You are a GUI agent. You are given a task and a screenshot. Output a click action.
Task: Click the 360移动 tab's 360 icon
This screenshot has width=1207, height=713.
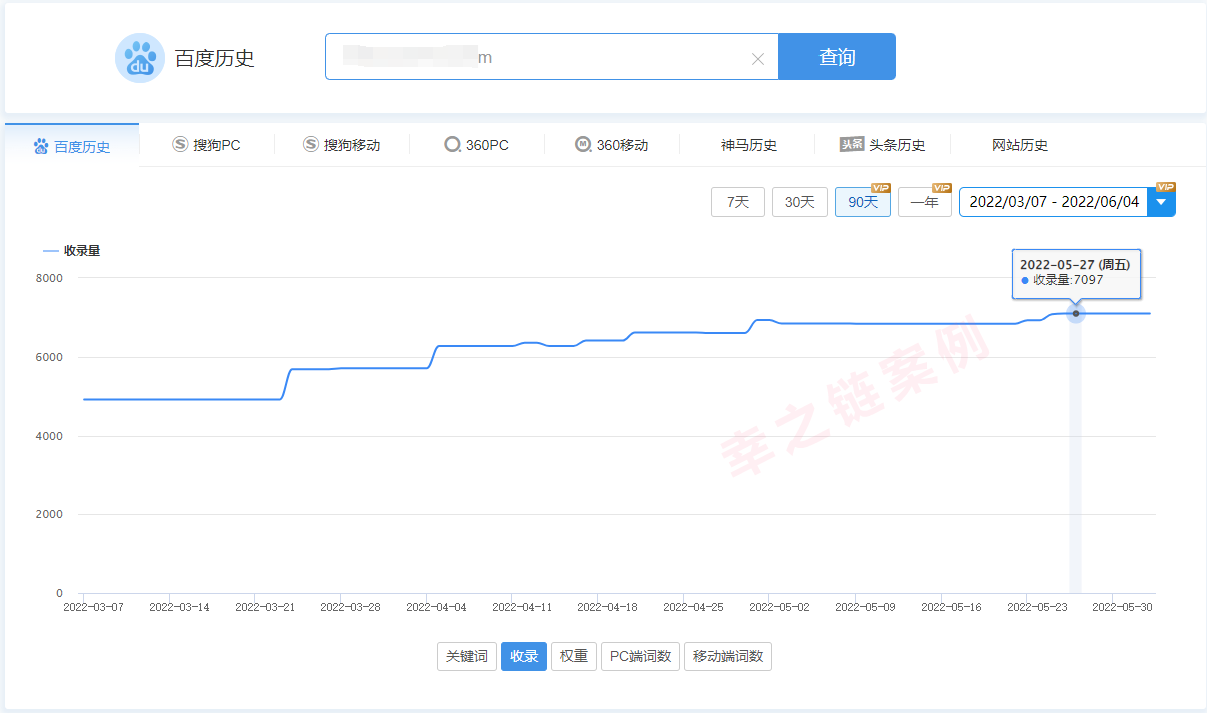click(x=583, y=145)
